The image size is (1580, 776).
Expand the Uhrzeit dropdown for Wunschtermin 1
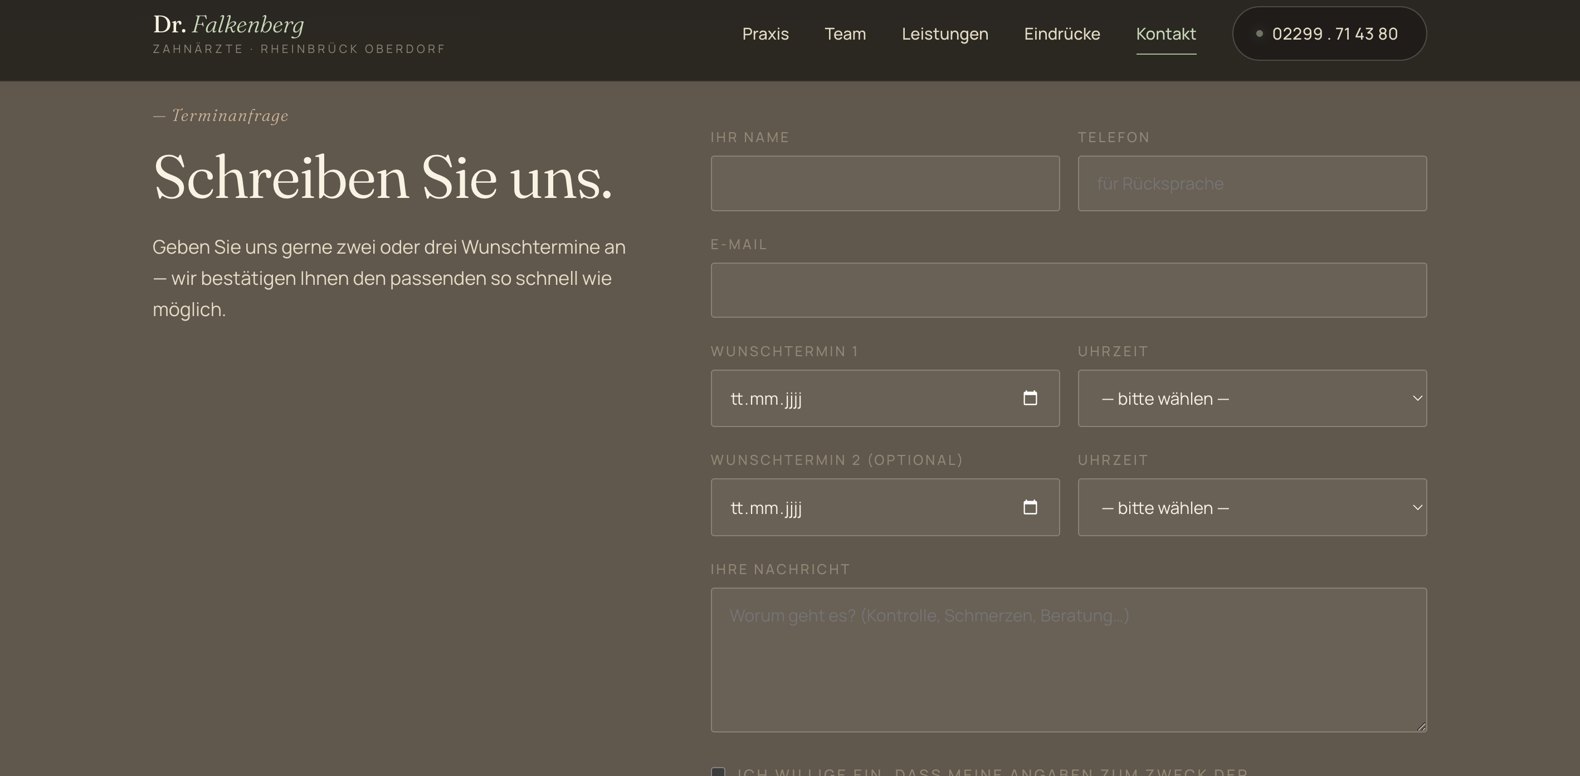point(1252,398)
